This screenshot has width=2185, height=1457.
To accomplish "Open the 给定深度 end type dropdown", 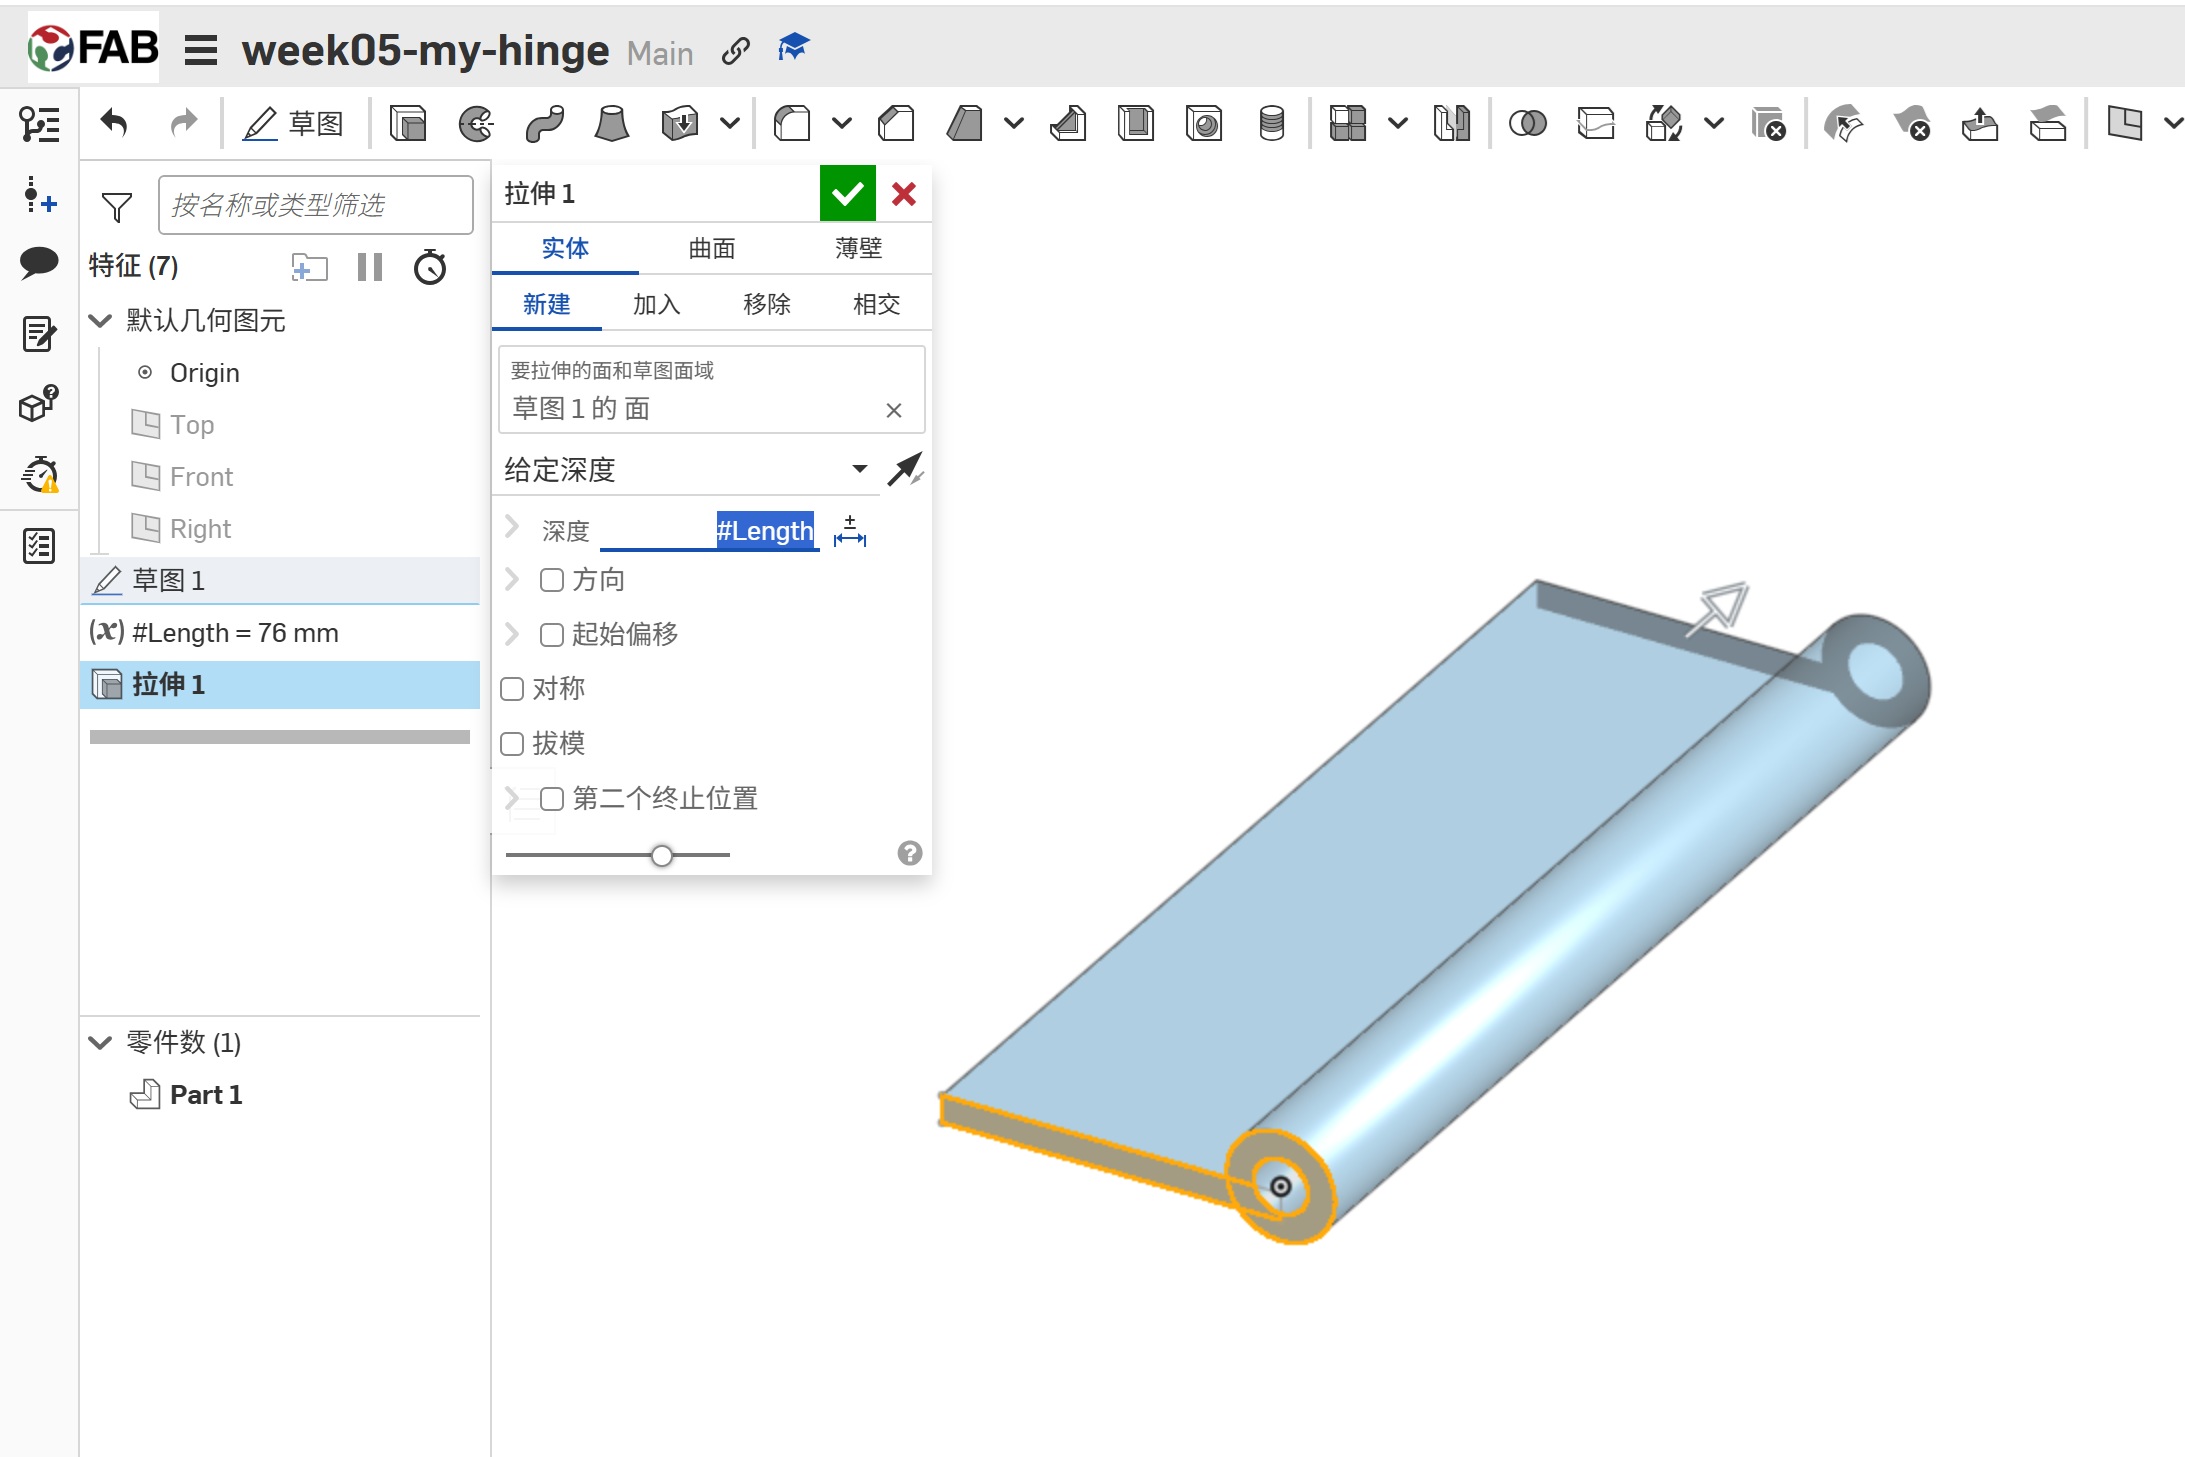I will (859, 469).
